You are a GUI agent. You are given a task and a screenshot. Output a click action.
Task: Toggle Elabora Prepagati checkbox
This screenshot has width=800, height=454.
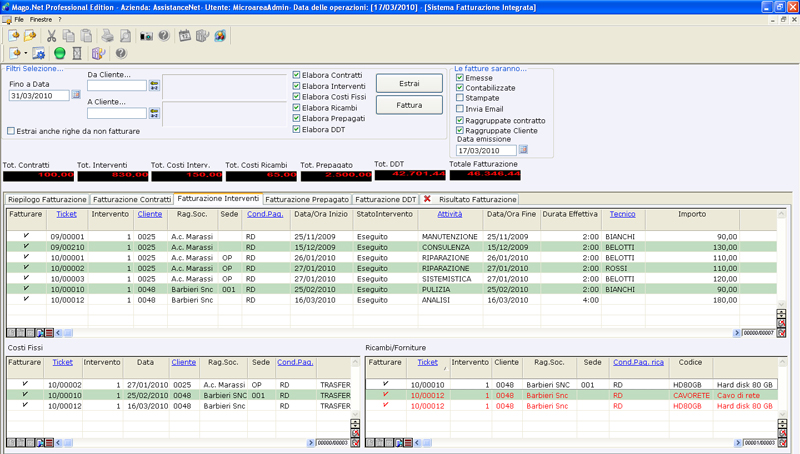[x=296, y=118]
